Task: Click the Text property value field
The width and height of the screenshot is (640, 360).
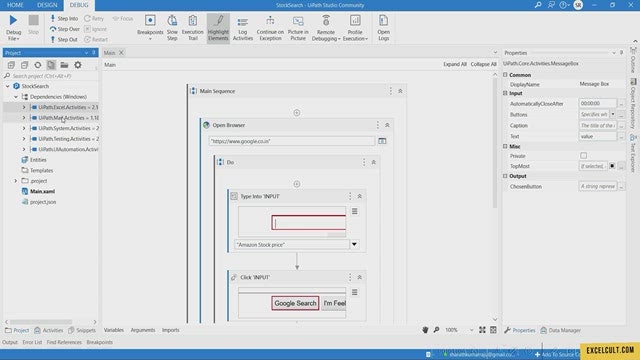Action: 598,136
